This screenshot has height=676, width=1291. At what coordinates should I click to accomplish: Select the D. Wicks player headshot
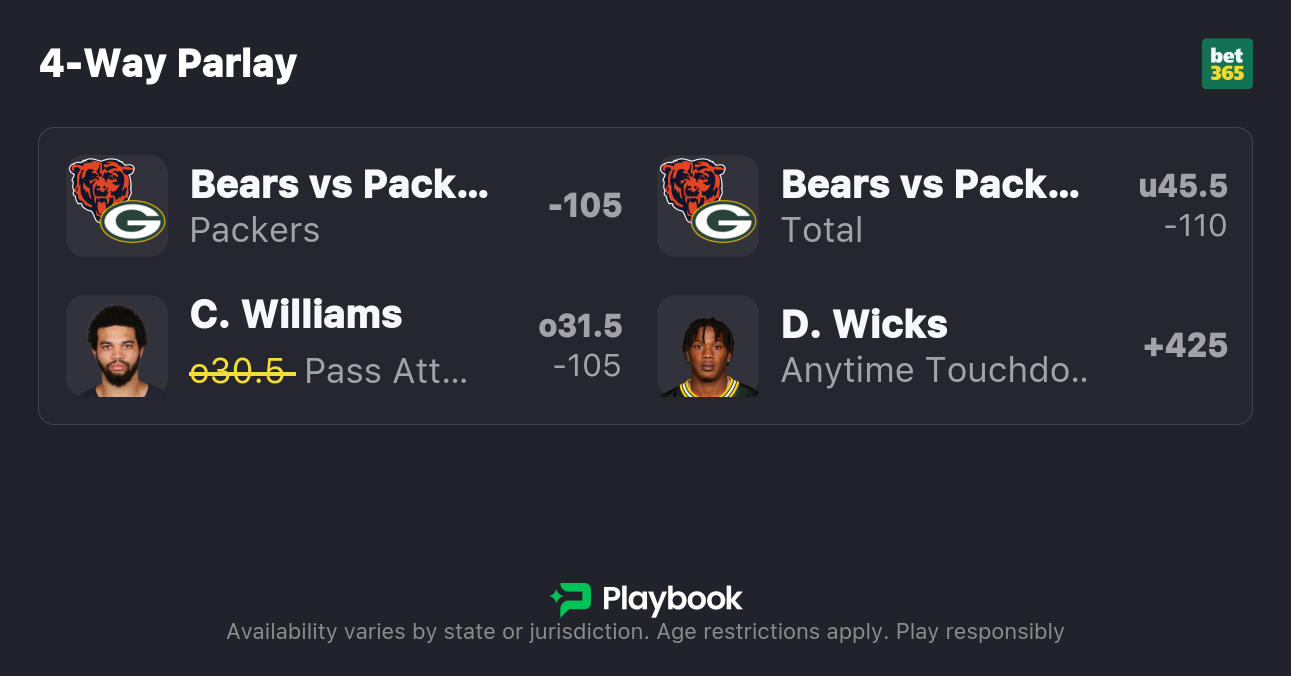(x=708, y=346)
